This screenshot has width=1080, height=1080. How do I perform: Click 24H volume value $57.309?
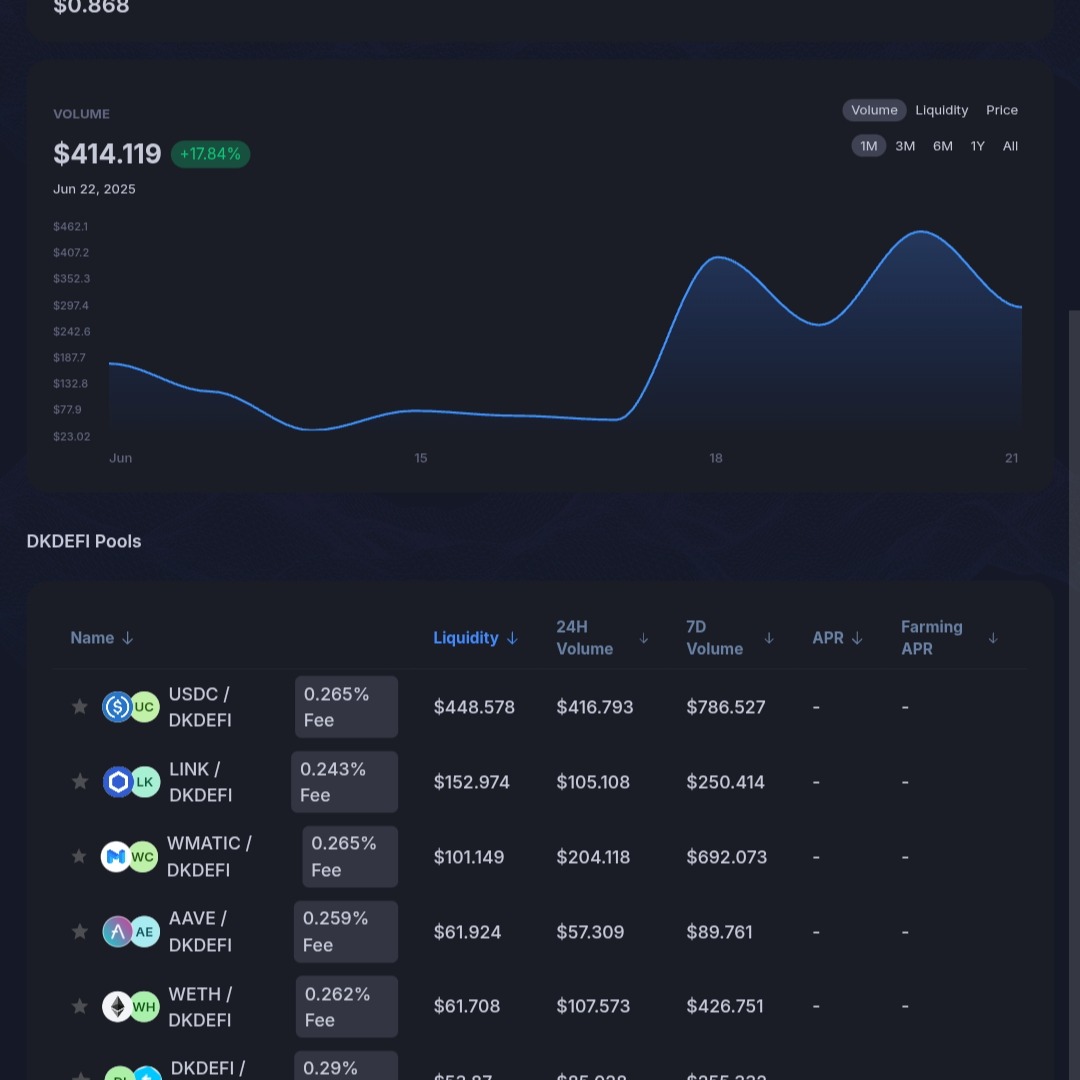(x=590, y=931)
